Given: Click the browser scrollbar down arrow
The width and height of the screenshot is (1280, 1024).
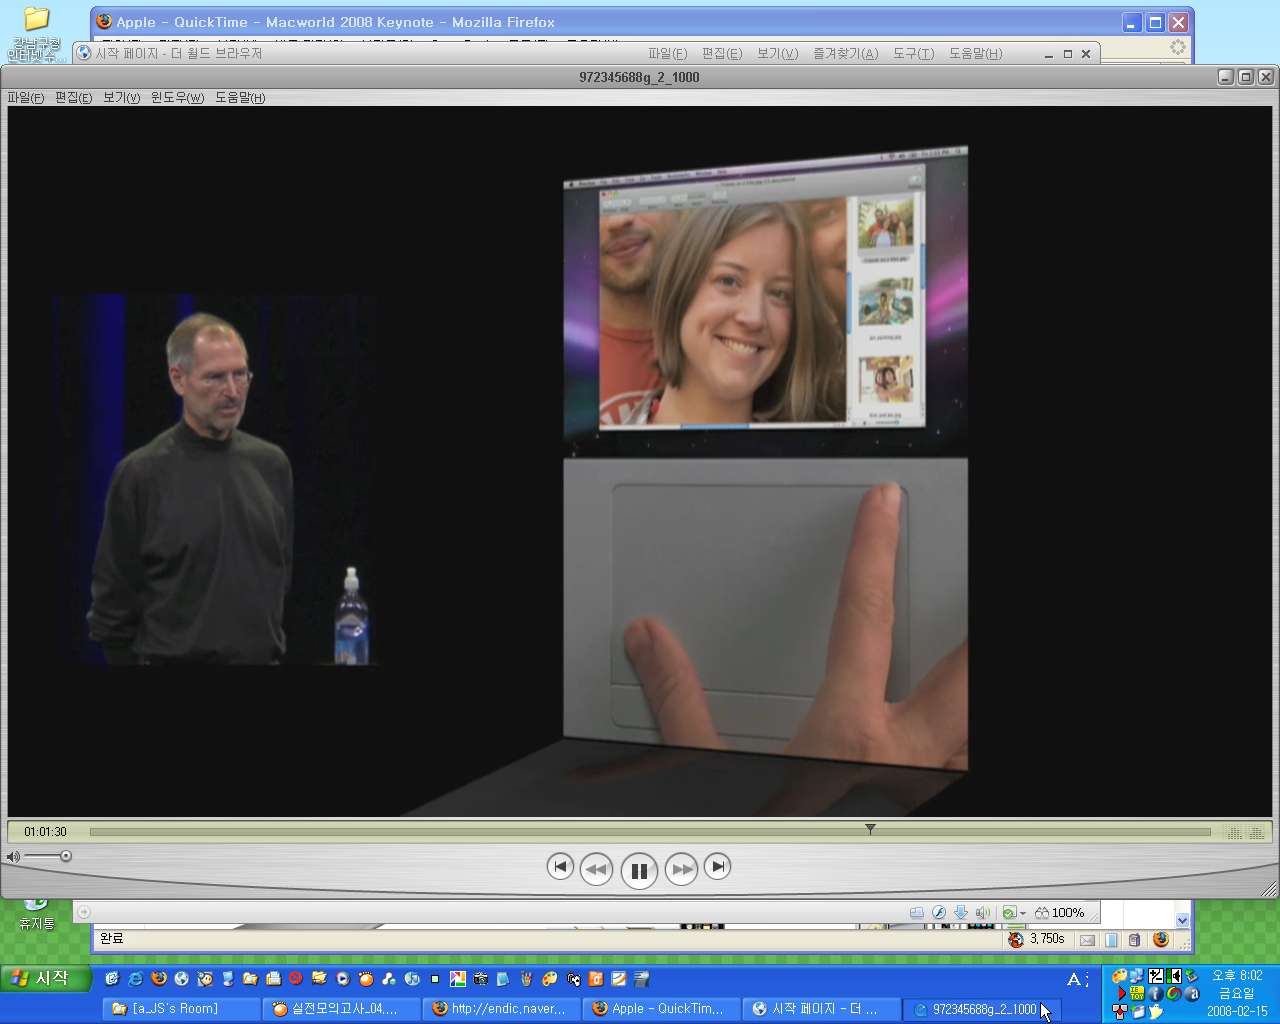Looking at the screenshot, I should 1182,920.
